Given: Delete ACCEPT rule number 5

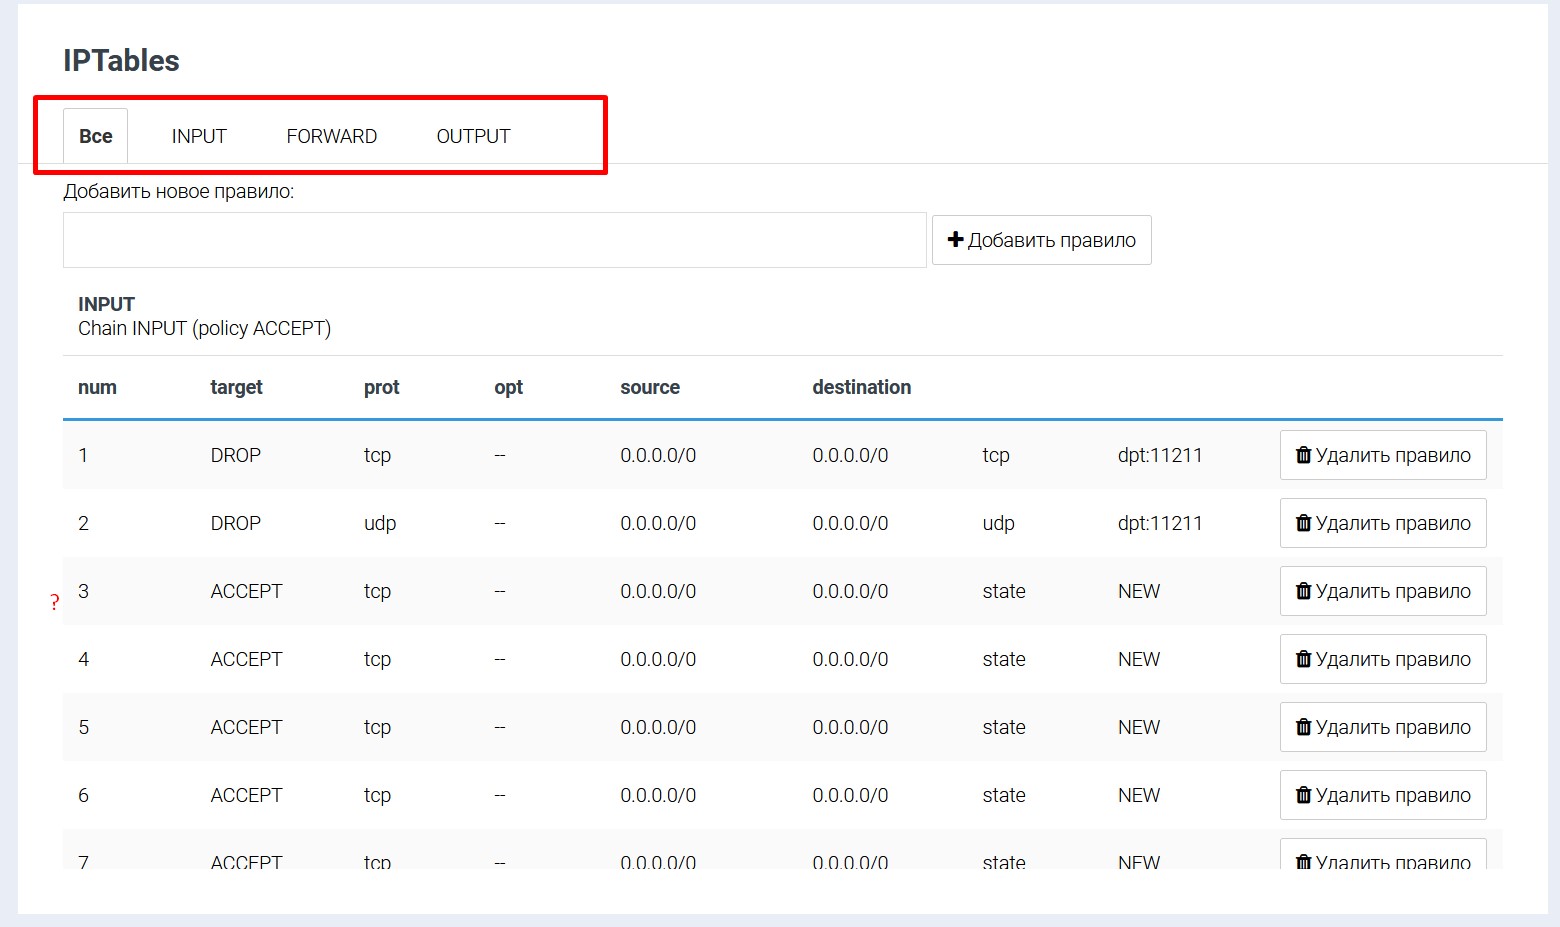Looking at the screenshot, I should pos(1383,727).
